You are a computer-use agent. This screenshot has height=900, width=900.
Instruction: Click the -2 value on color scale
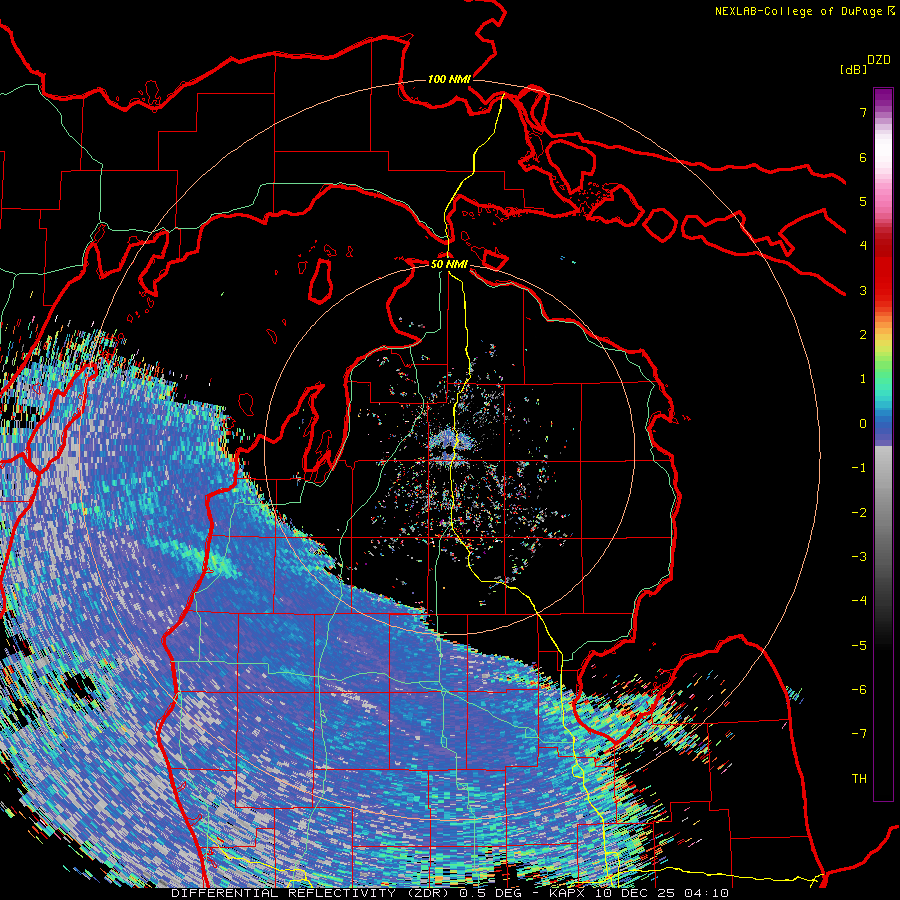tap(859, 513)
